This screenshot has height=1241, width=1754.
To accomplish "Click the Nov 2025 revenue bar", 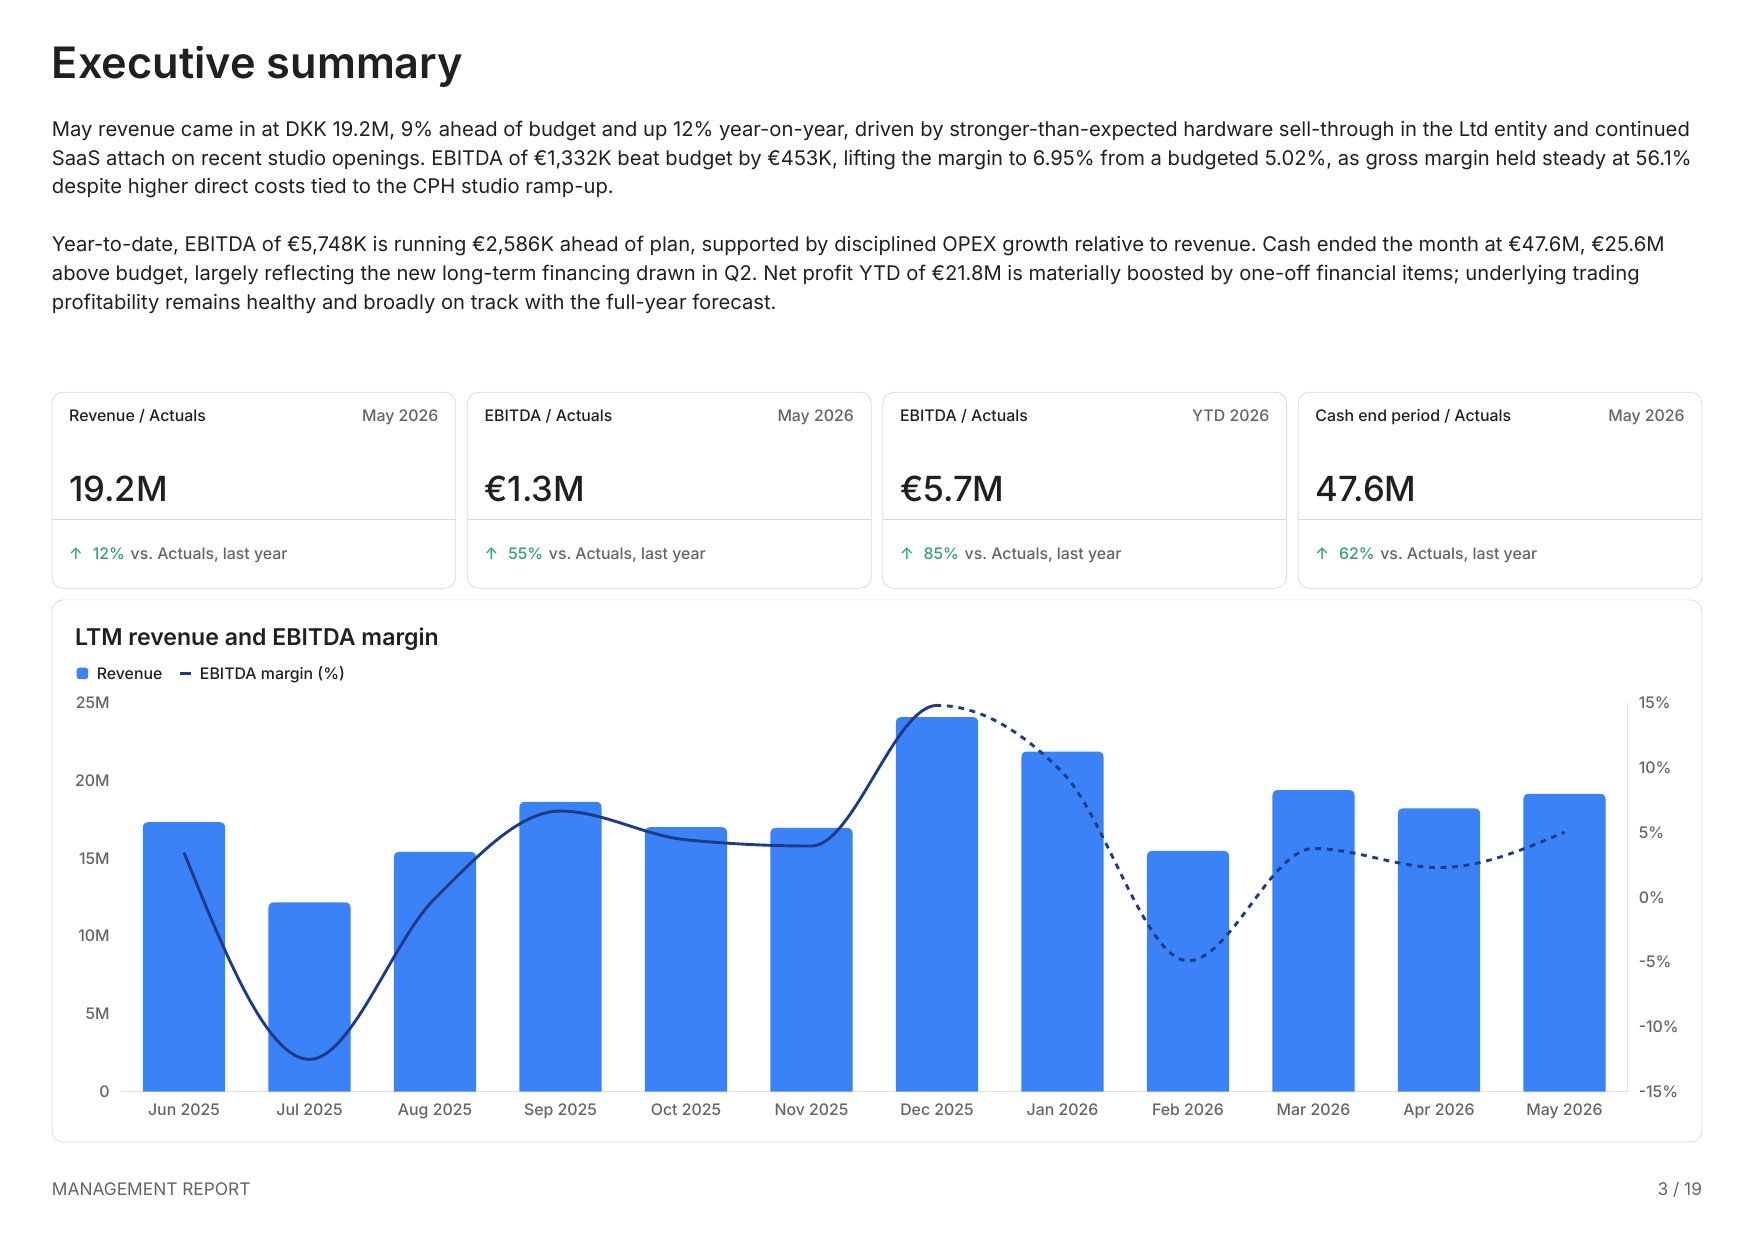I will [811, 959].
